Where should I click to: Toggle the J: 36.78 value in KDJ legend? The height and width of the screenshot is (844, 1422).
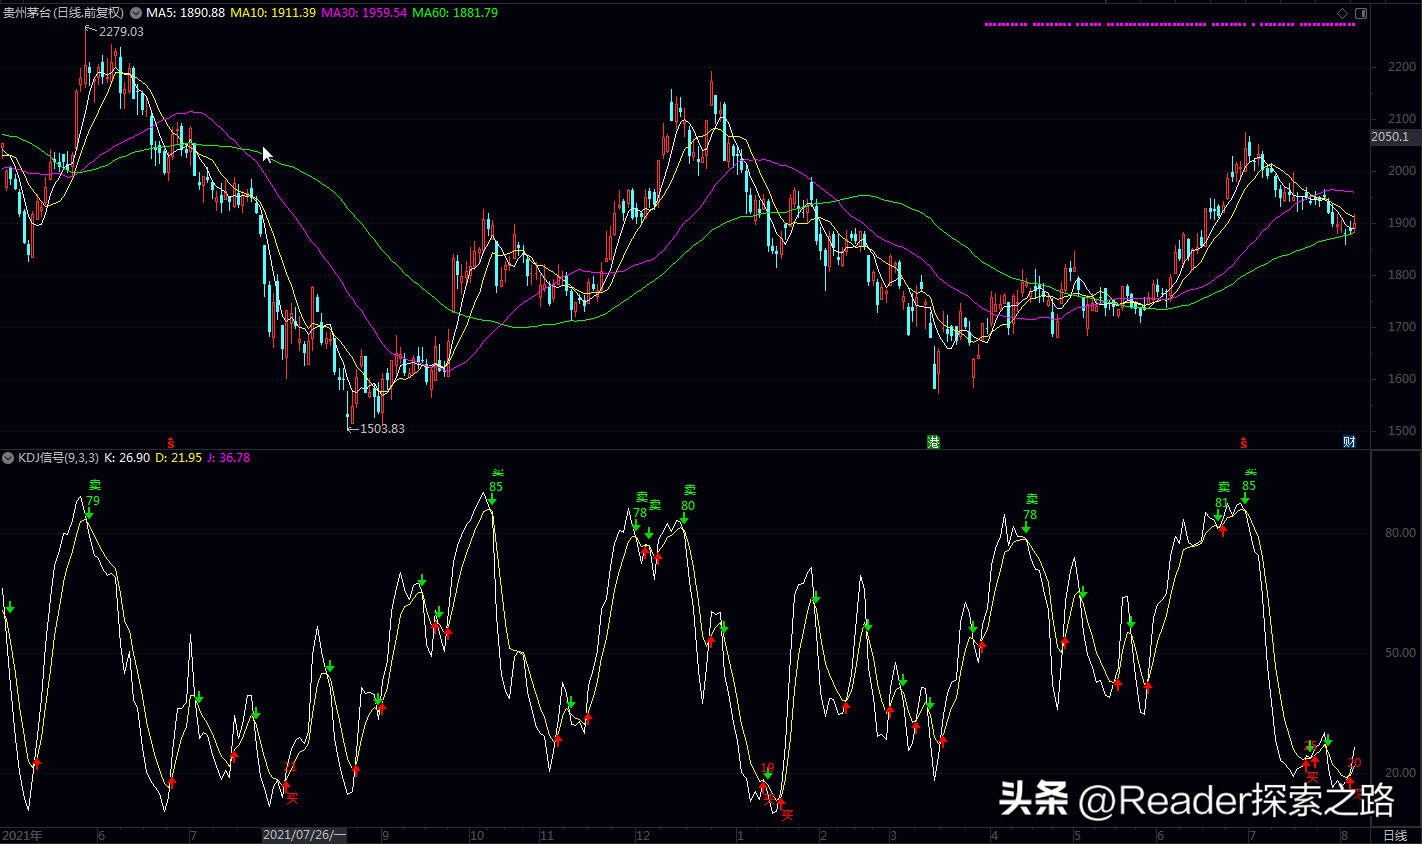228,457
